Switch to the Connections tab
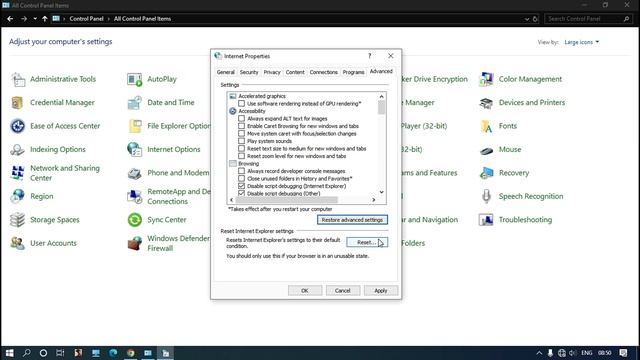This screenshot has width=640, height=360. pyautogui.click(x=324, y=72)
